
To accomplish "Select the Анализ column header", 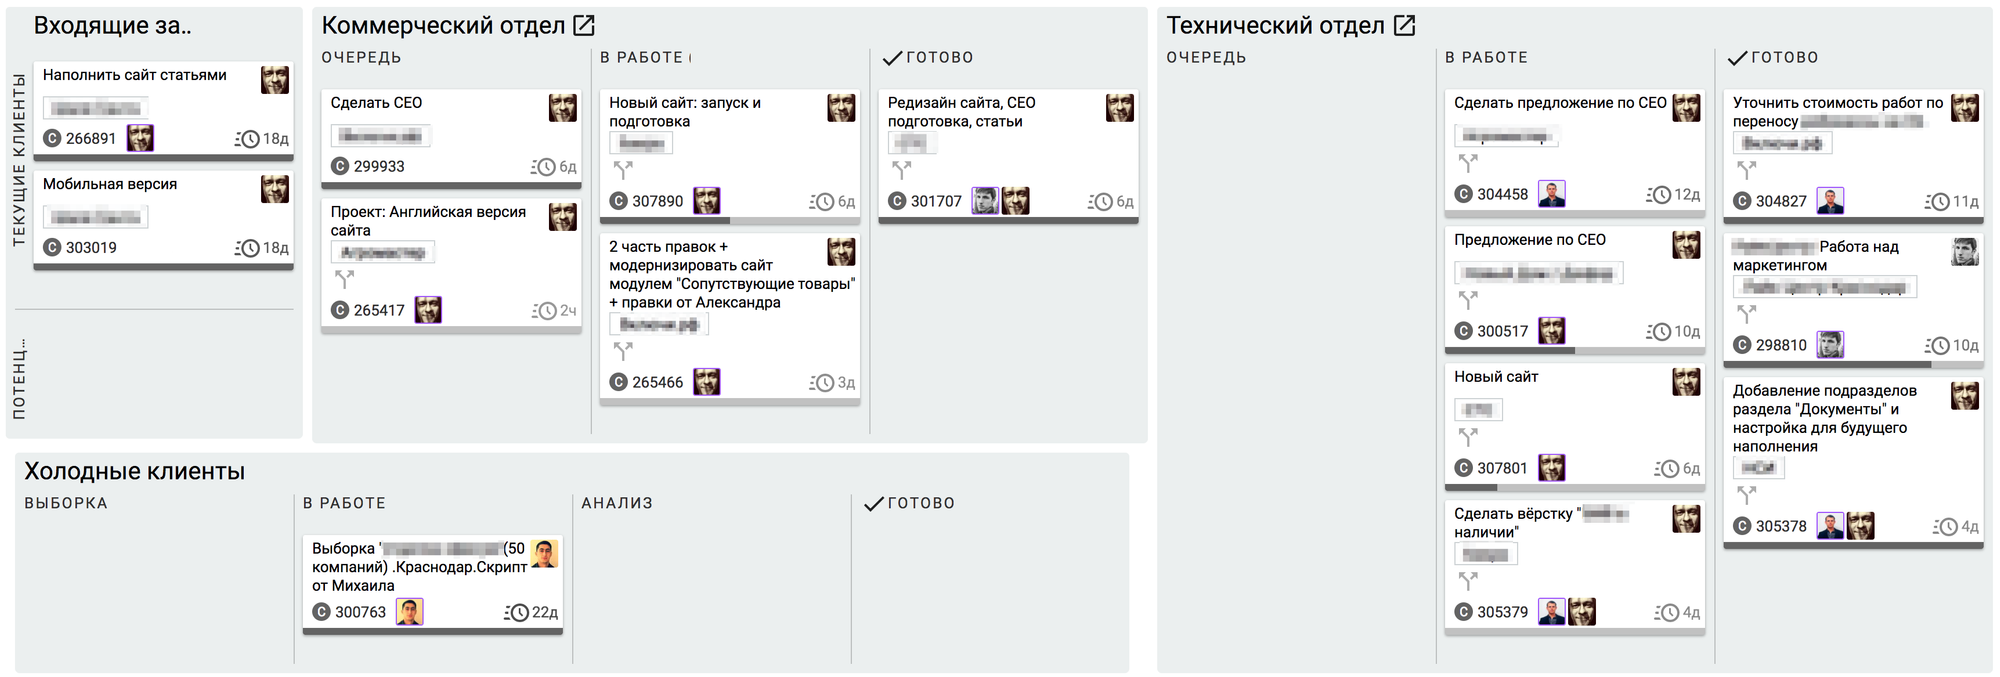I will click(x=617, y=503).
